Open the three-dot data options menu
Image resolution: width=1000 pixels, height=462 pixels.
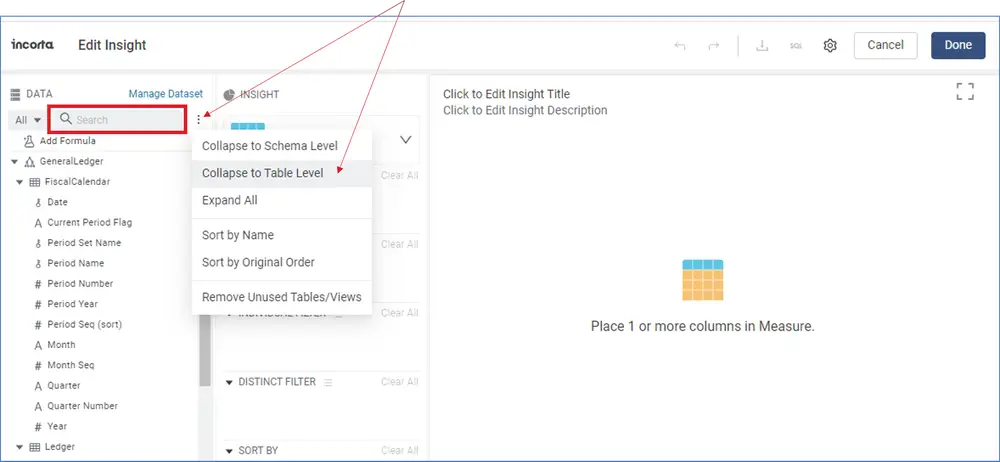click(199, 119)
